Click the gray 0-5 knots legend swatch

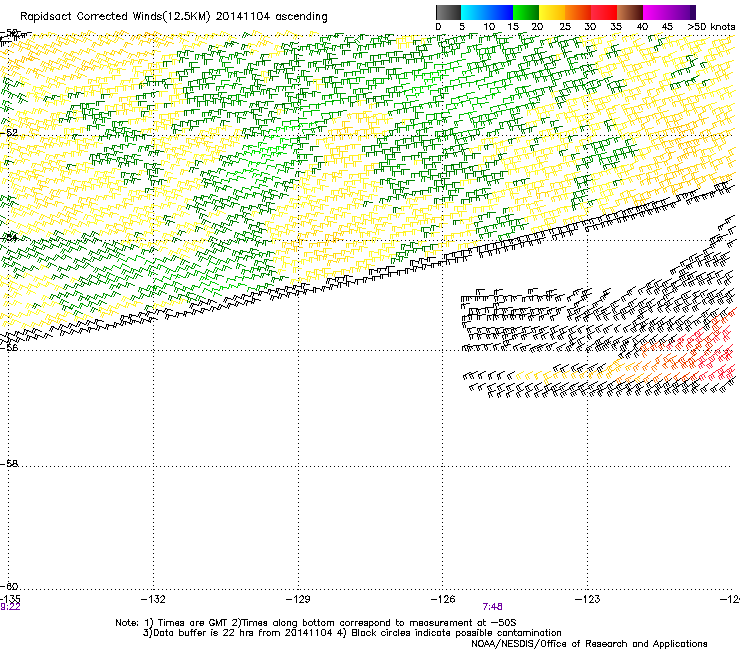(x=448, y=12)
